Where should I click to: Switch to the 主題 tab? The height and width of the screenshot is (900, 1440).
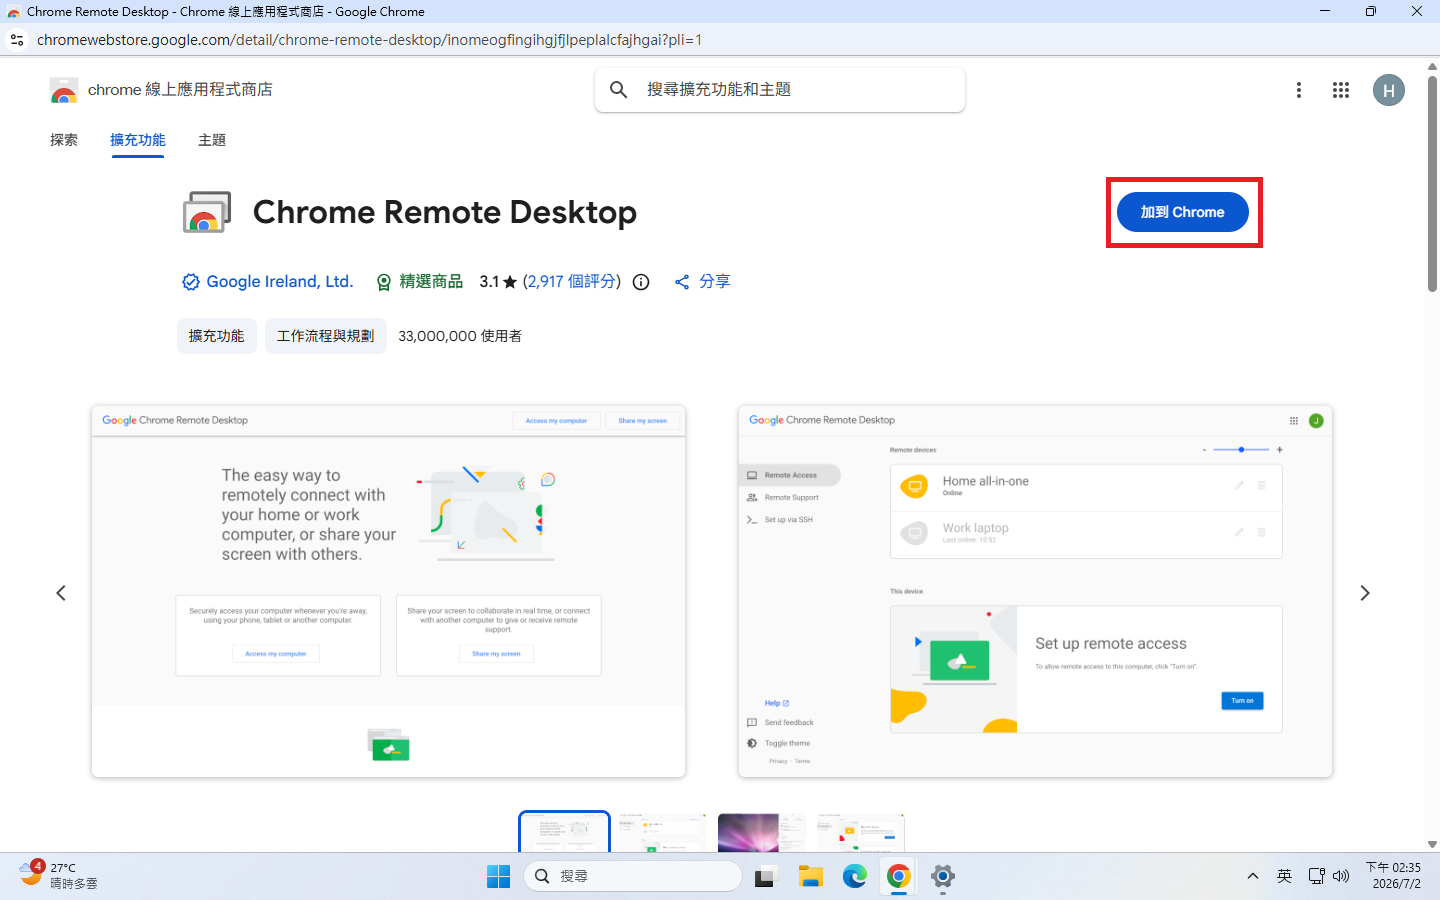212,140
